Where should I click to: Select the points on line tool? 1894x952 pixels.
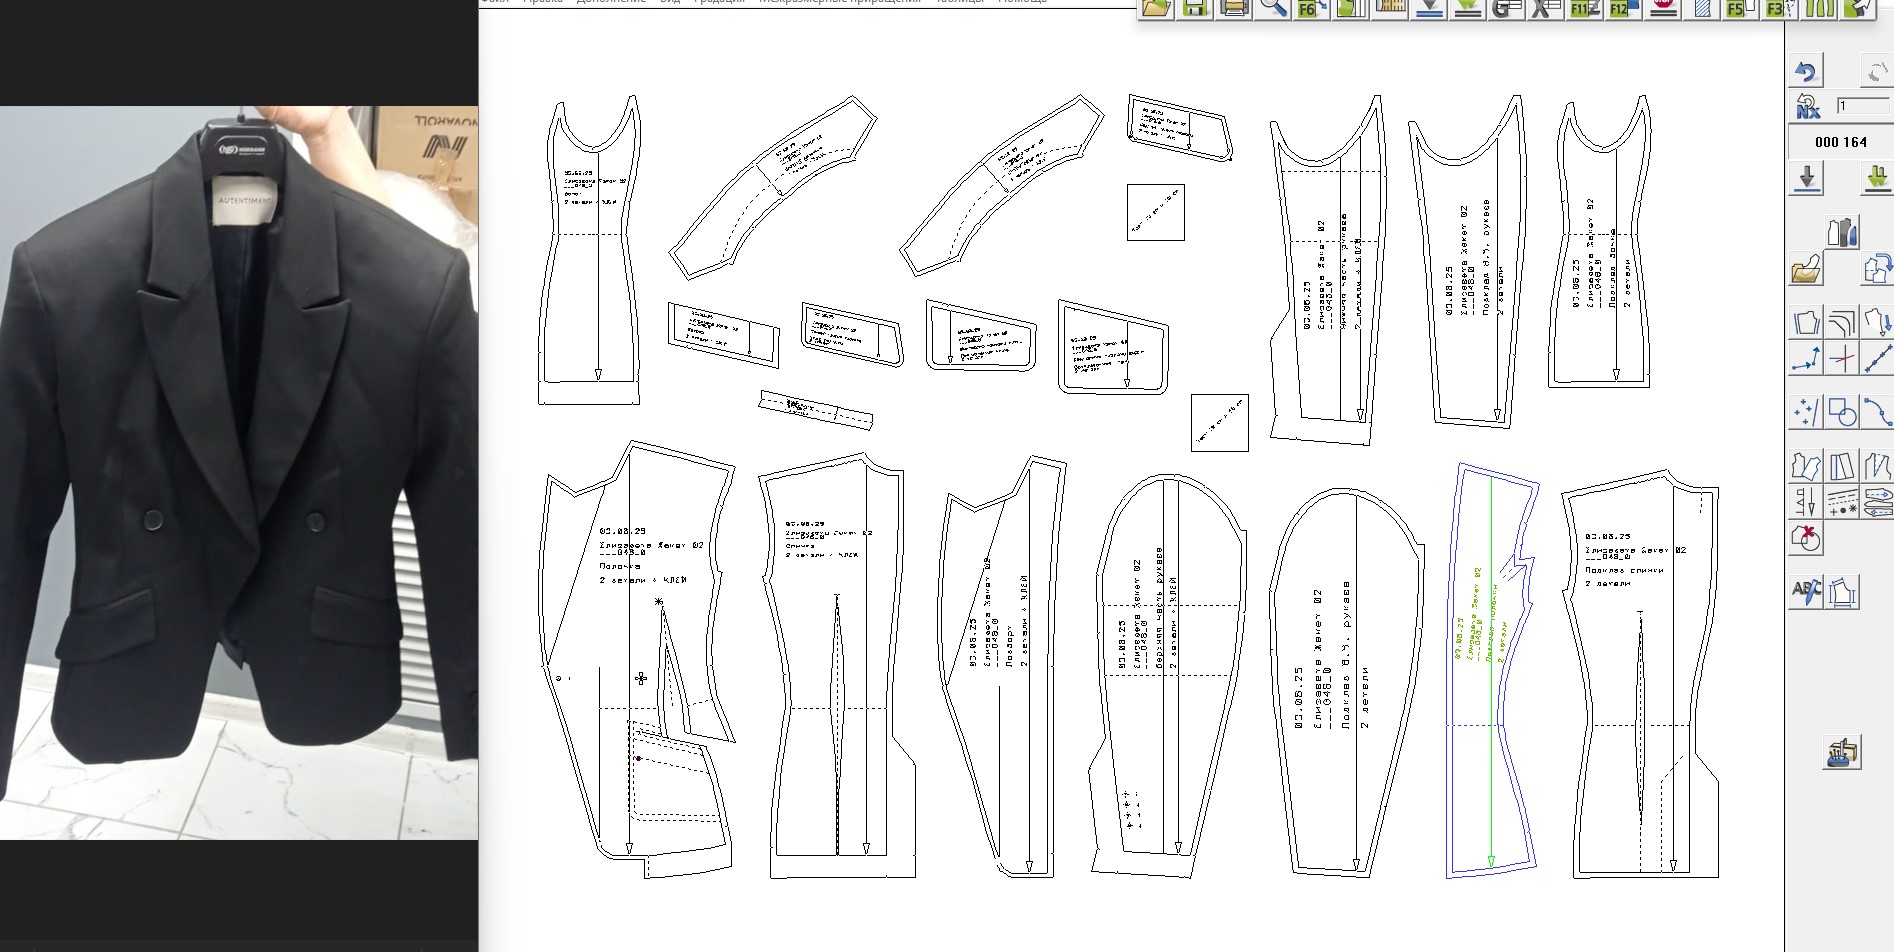(x=1876, y=358)
